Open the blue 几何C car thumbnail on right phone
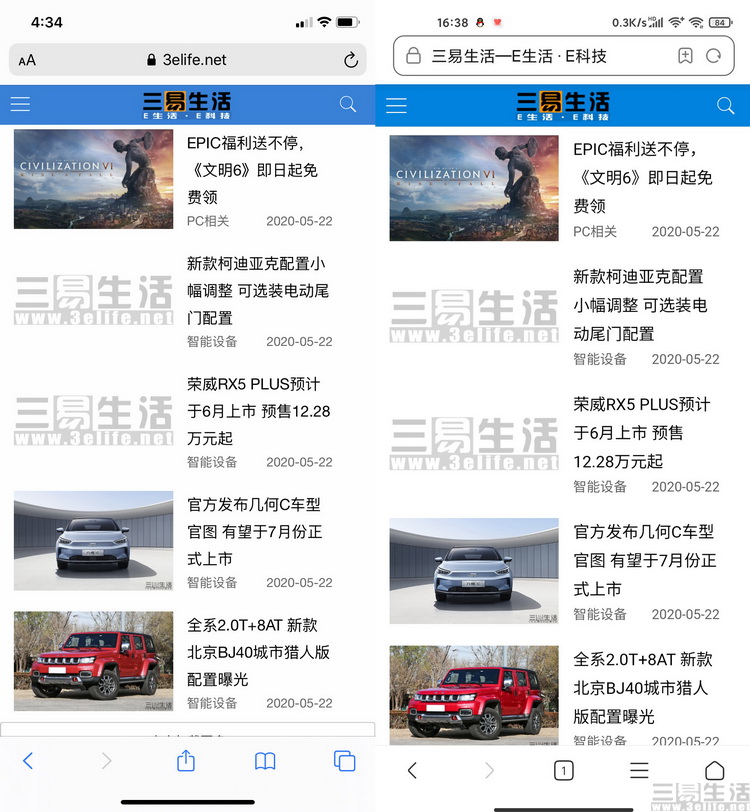Screen dimensions: 750x812 [474, 571]
